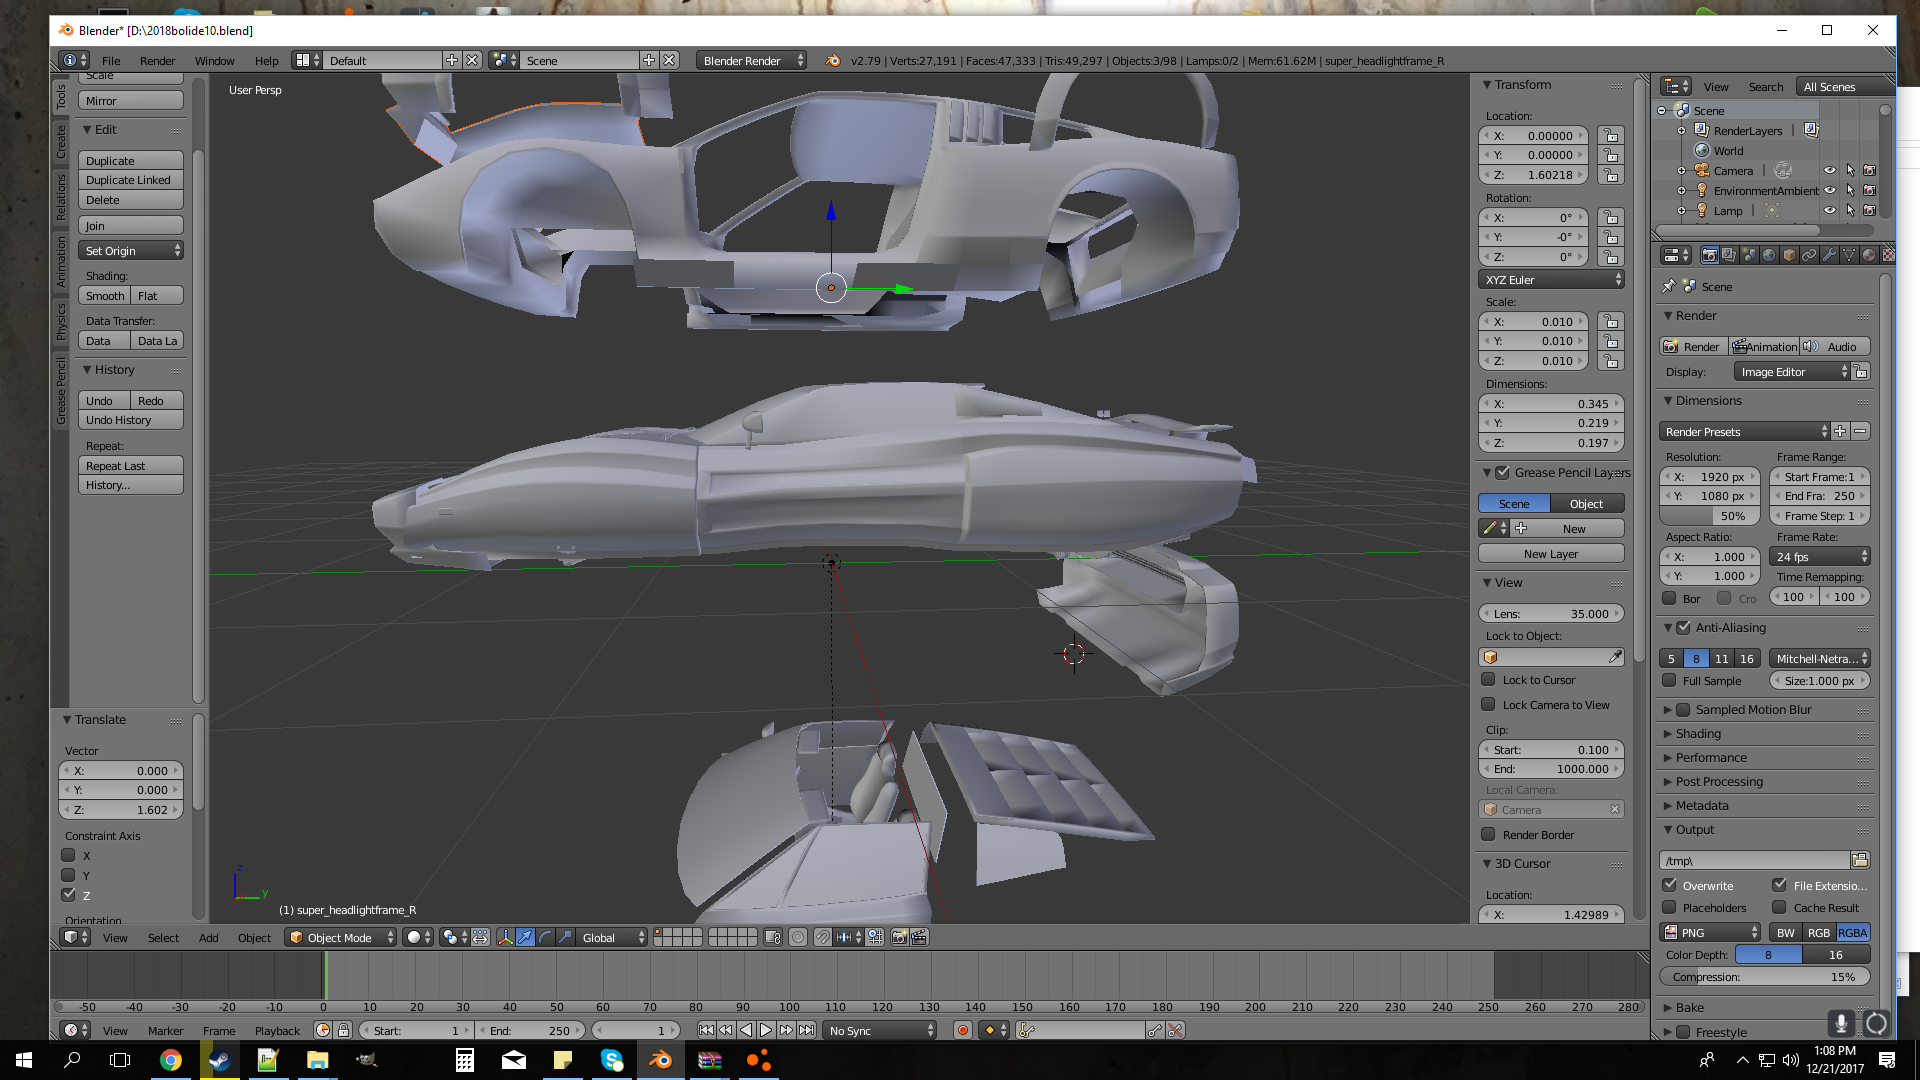Select the scale manipulator icon
The image size is (1920, 1080).
[x=565, y=938]
